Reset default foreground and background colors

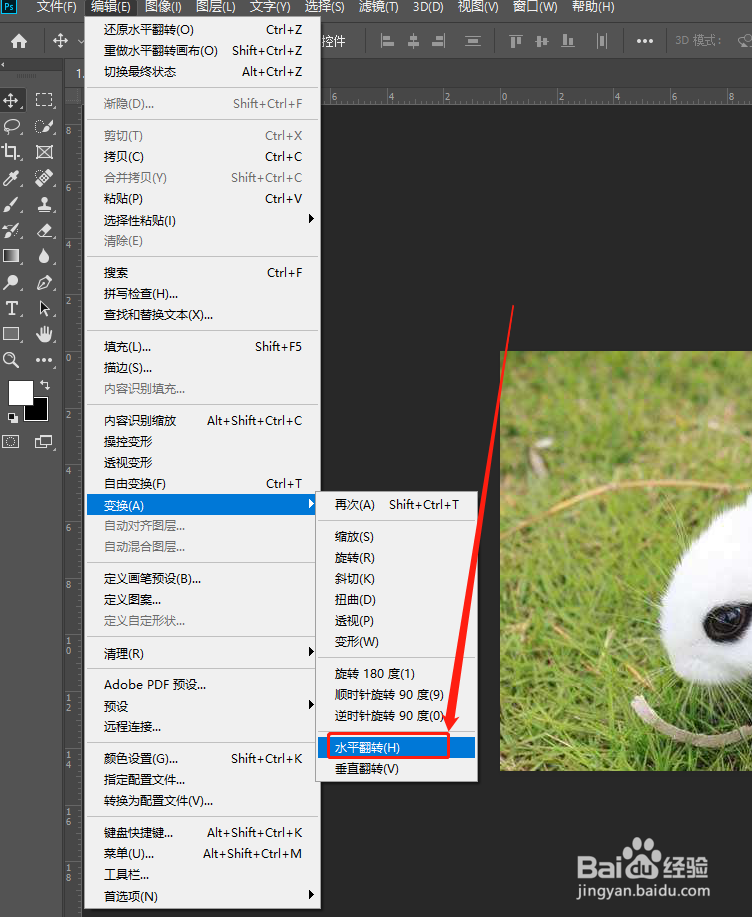(x=12, y=418)
